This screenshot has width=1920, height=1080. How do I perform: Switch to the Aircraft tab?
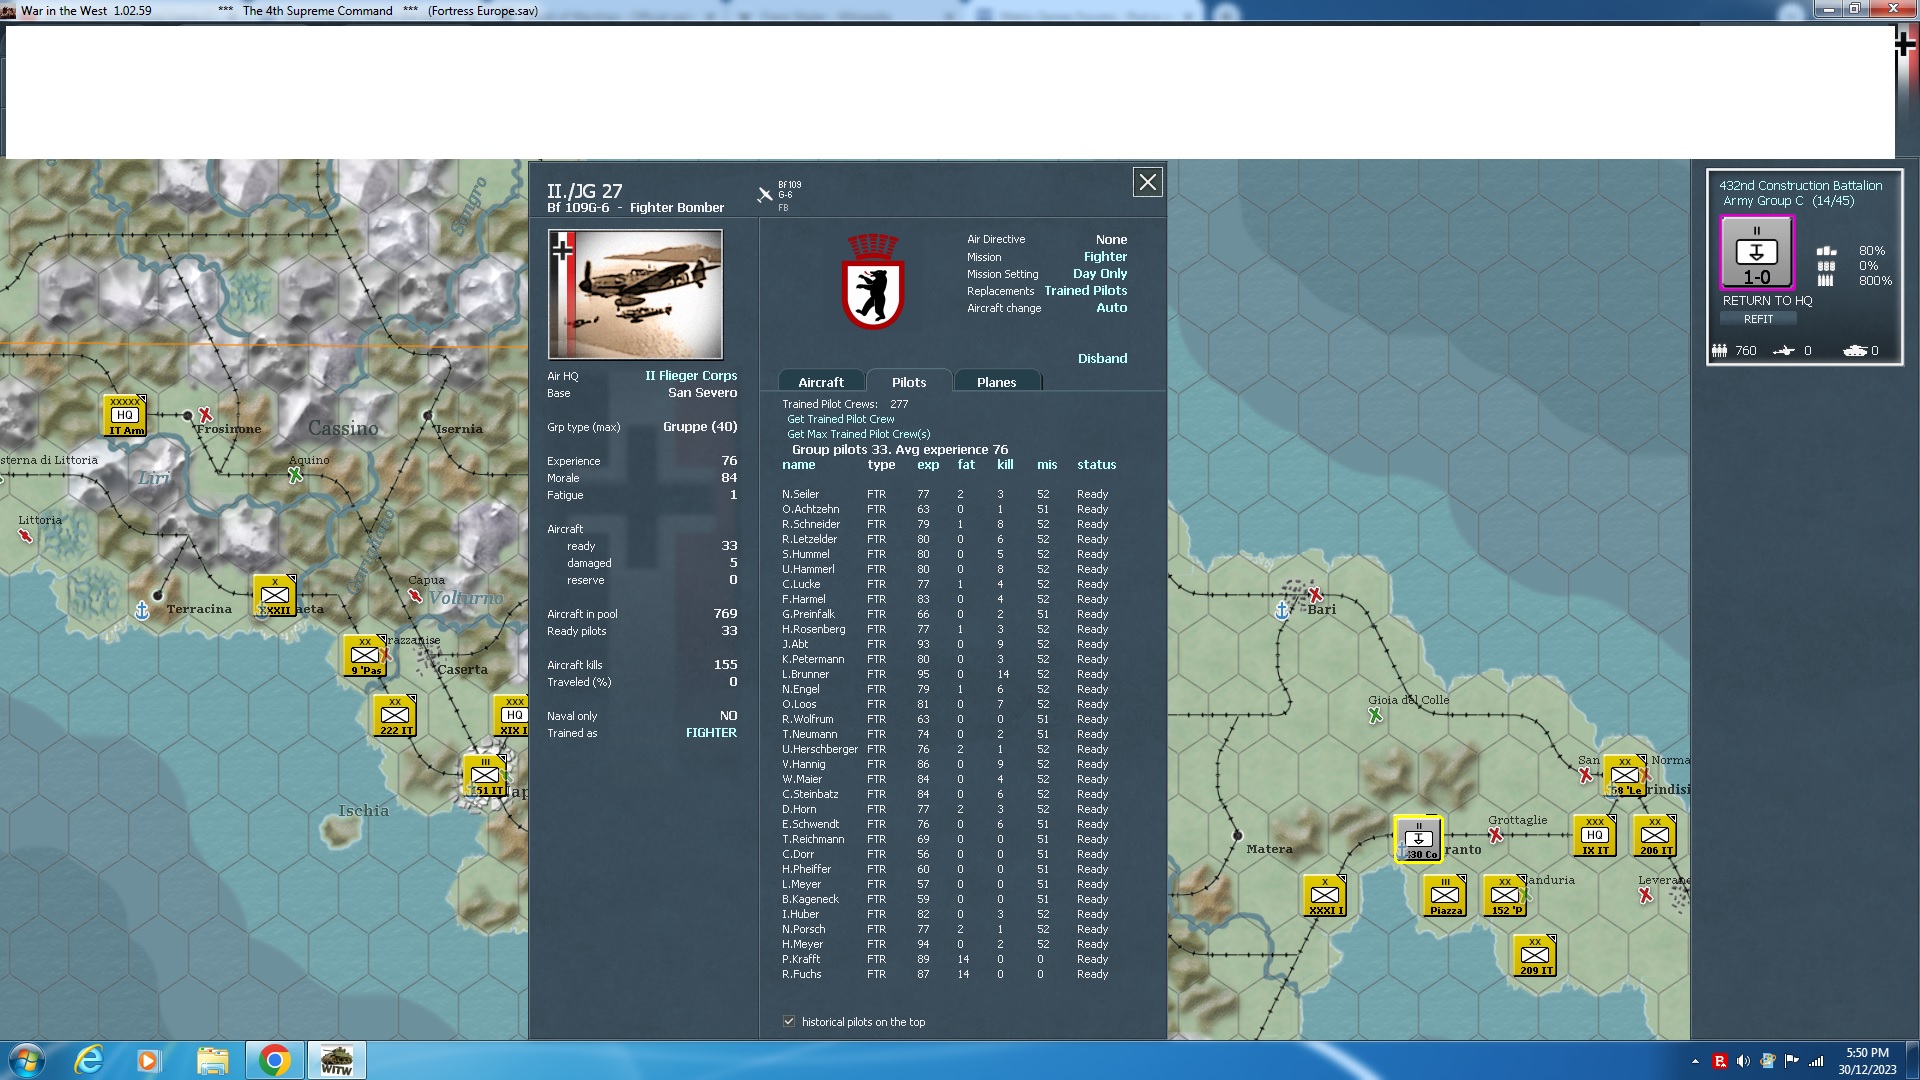[820, 381]
